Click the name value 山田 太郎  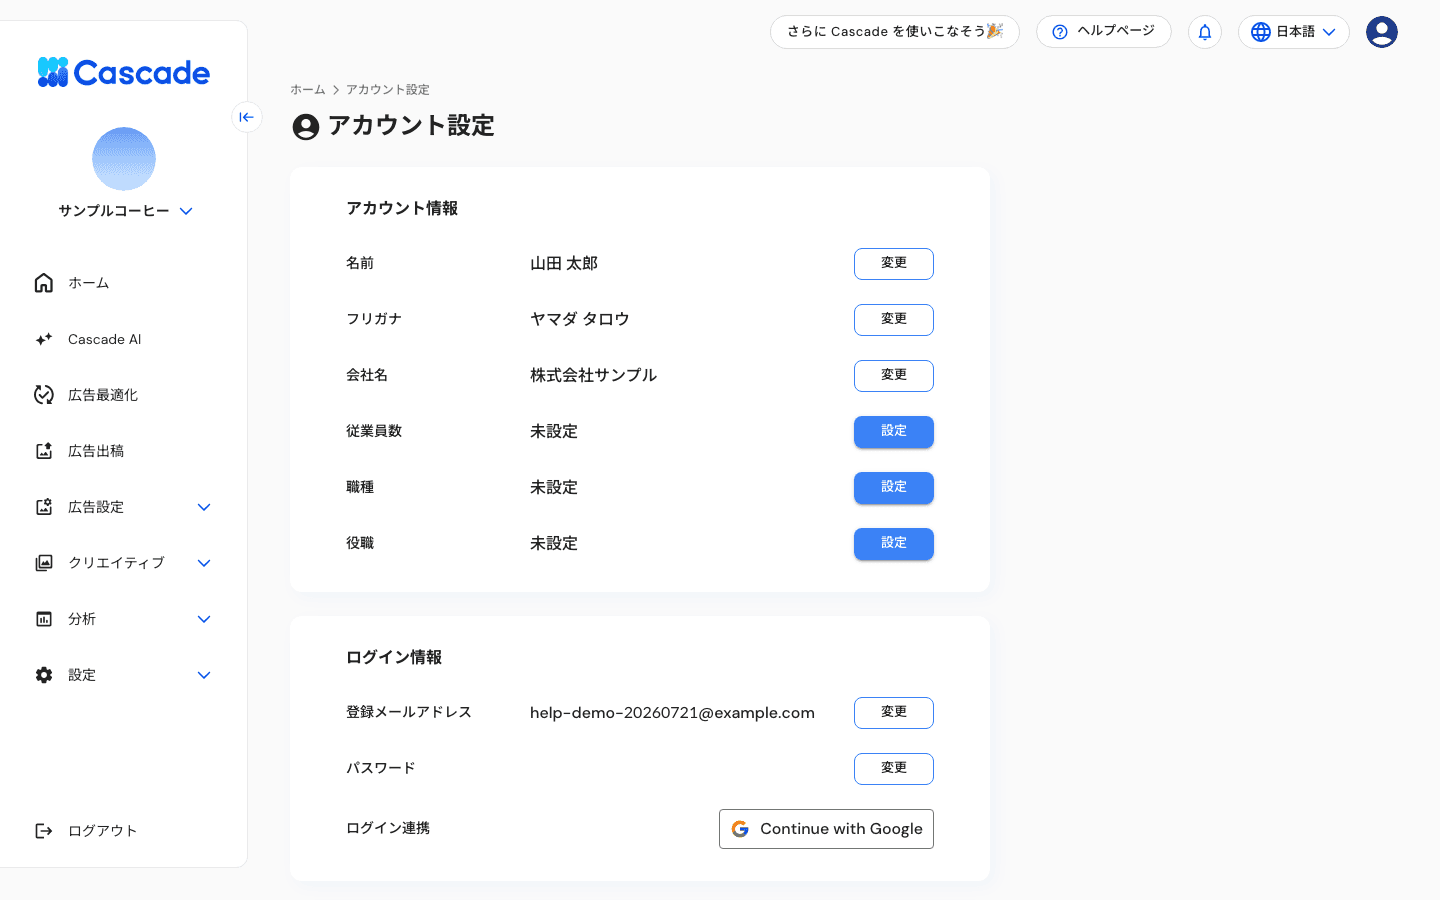point(564,264)
